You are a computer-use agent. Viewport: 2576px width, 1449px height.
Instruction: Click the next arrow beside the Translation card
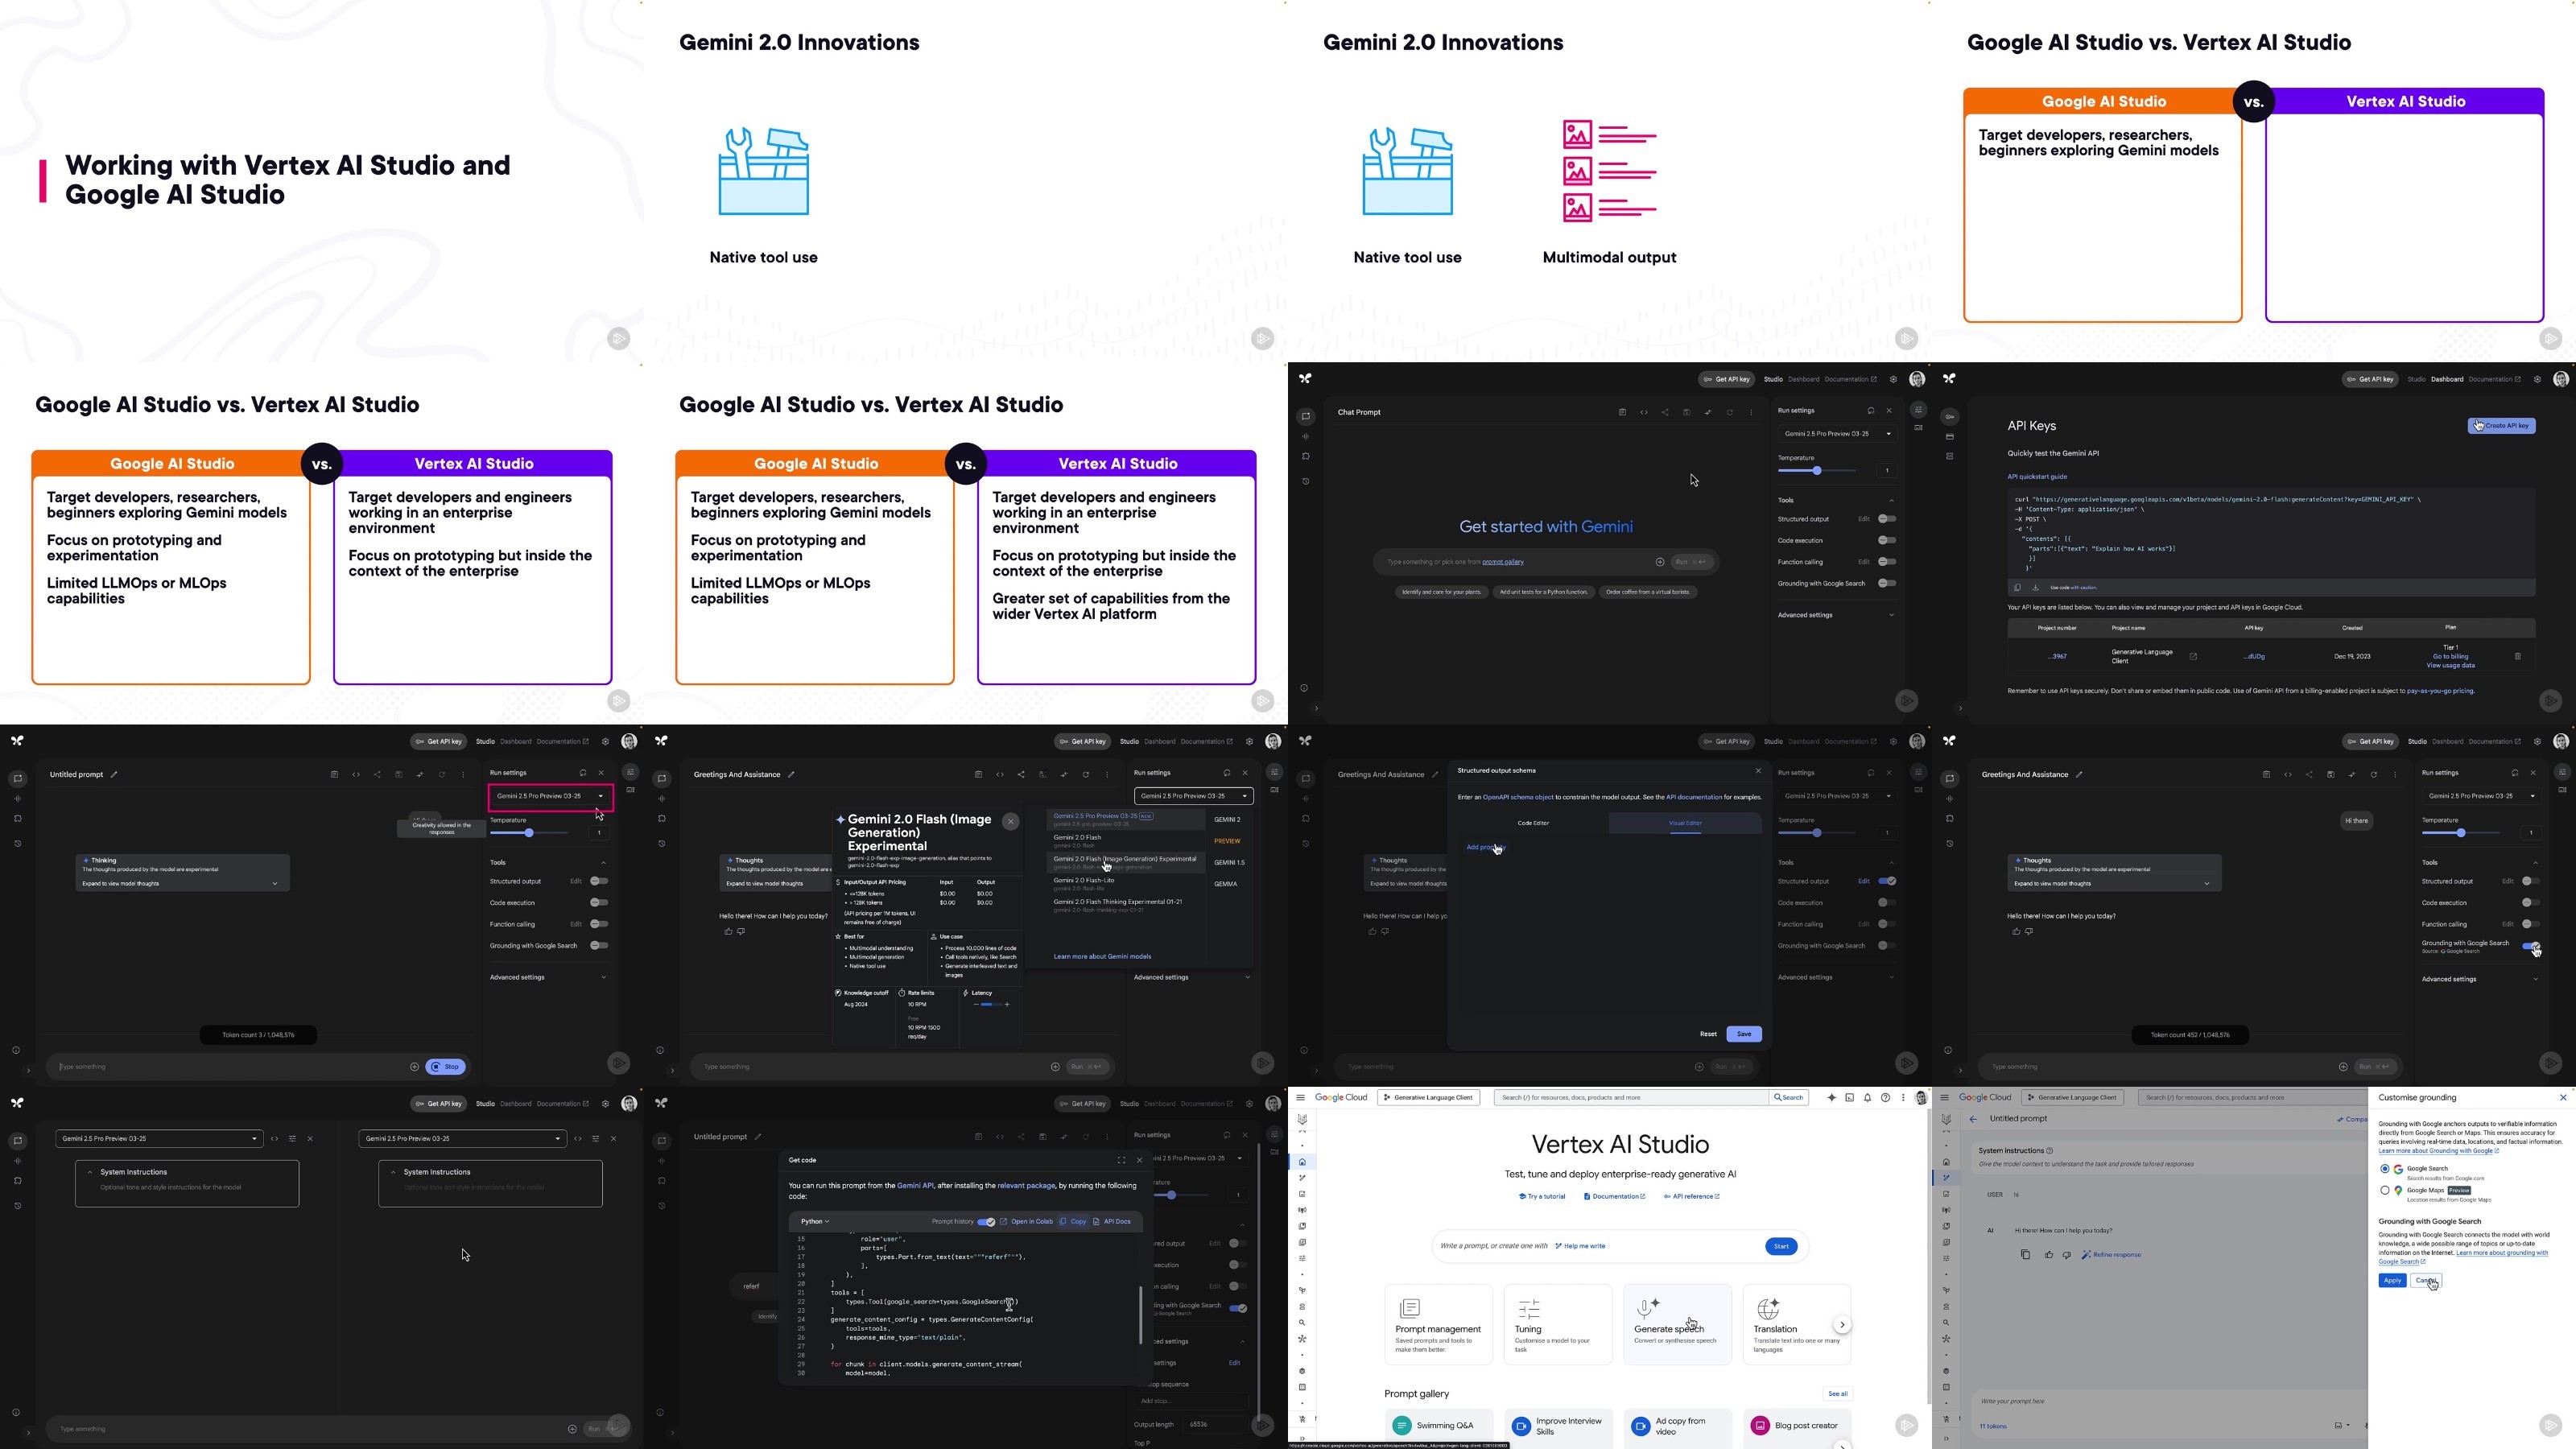[1842, 1325]
